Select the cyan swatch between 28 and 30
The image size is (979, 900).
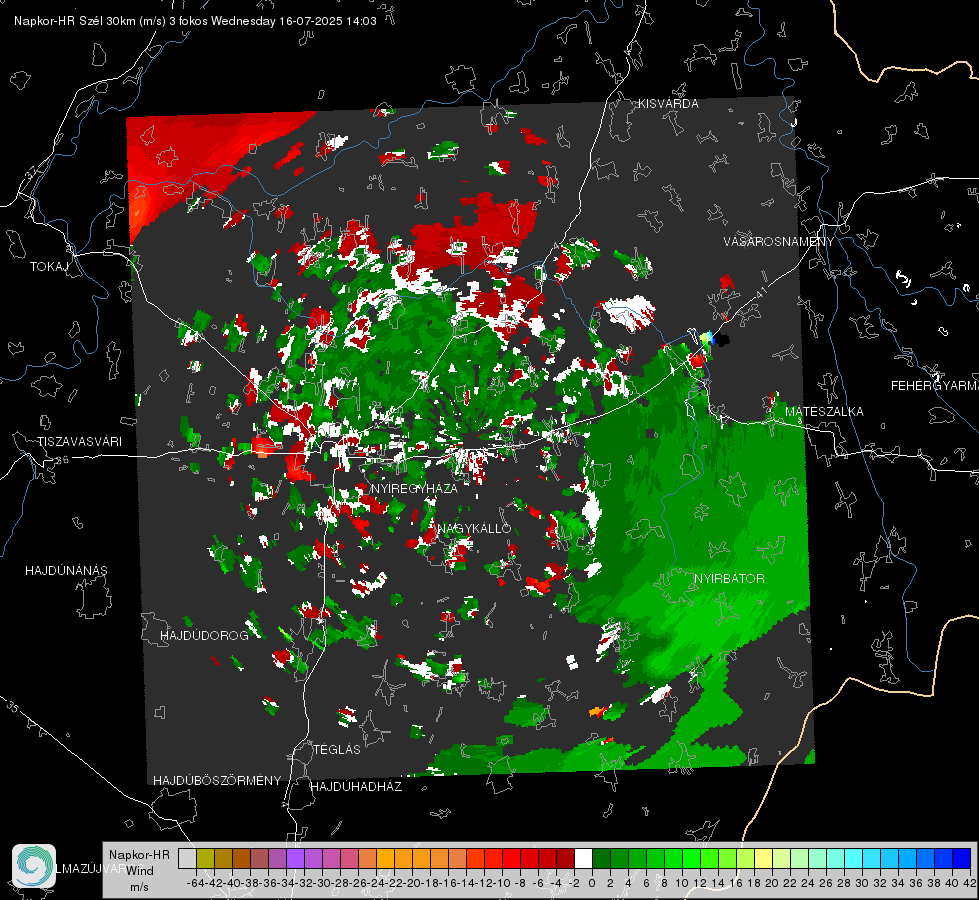[853, 858]
